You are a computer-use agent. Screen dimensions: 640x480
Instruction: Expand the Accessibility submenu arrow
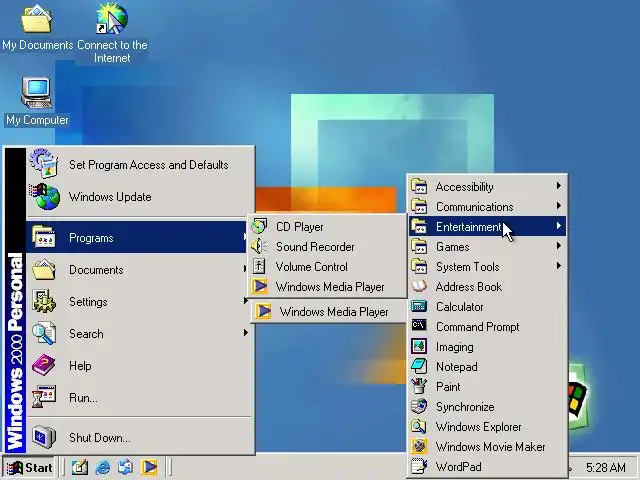click(559, 186)
